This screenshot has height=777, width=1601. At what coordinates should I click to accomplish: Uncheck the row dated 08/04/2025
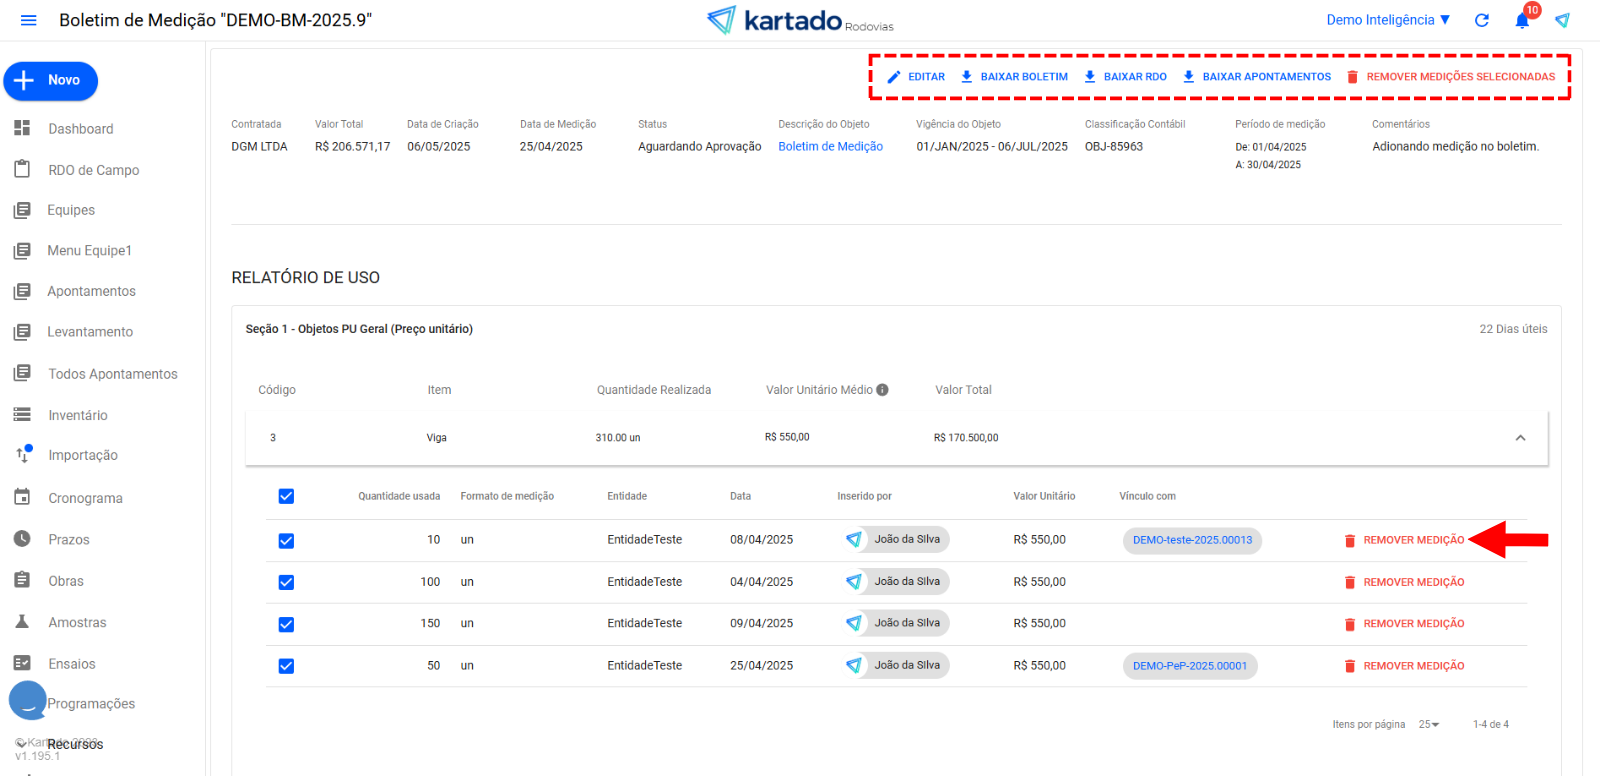tap(286, 541)
